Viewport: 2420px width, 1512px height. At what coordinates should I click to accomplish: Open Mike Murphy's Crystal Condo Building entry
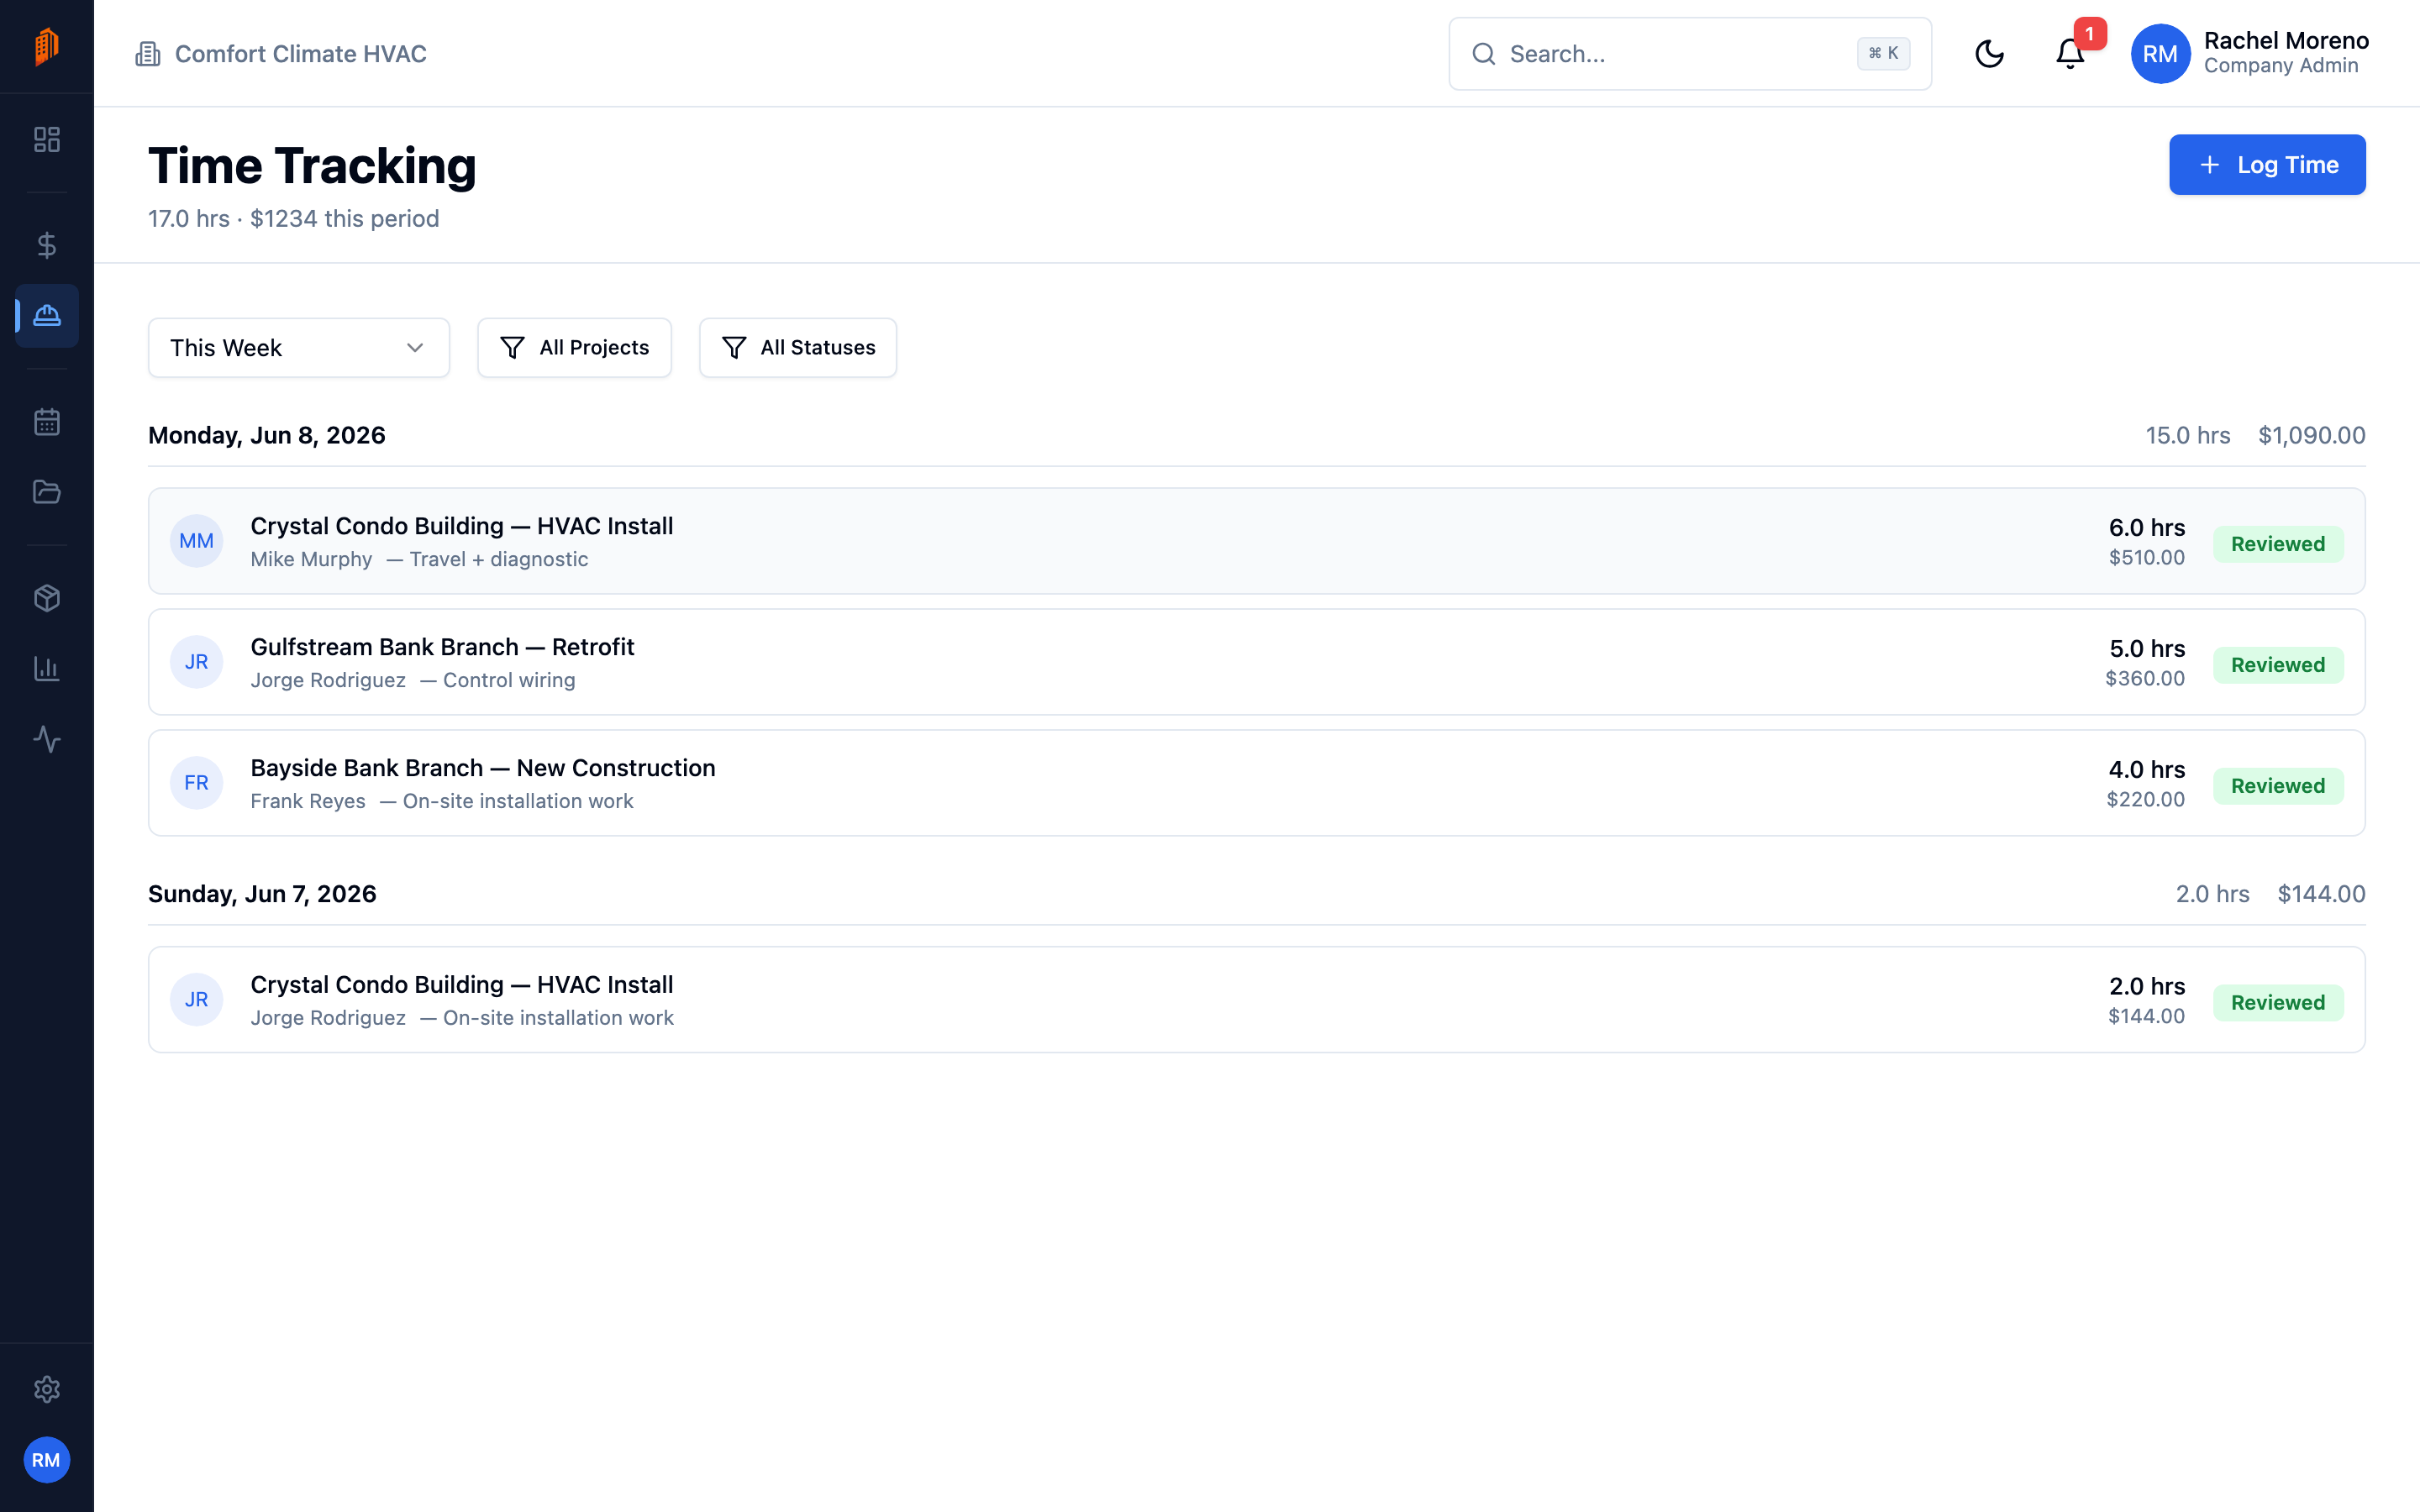[1257, 541]
